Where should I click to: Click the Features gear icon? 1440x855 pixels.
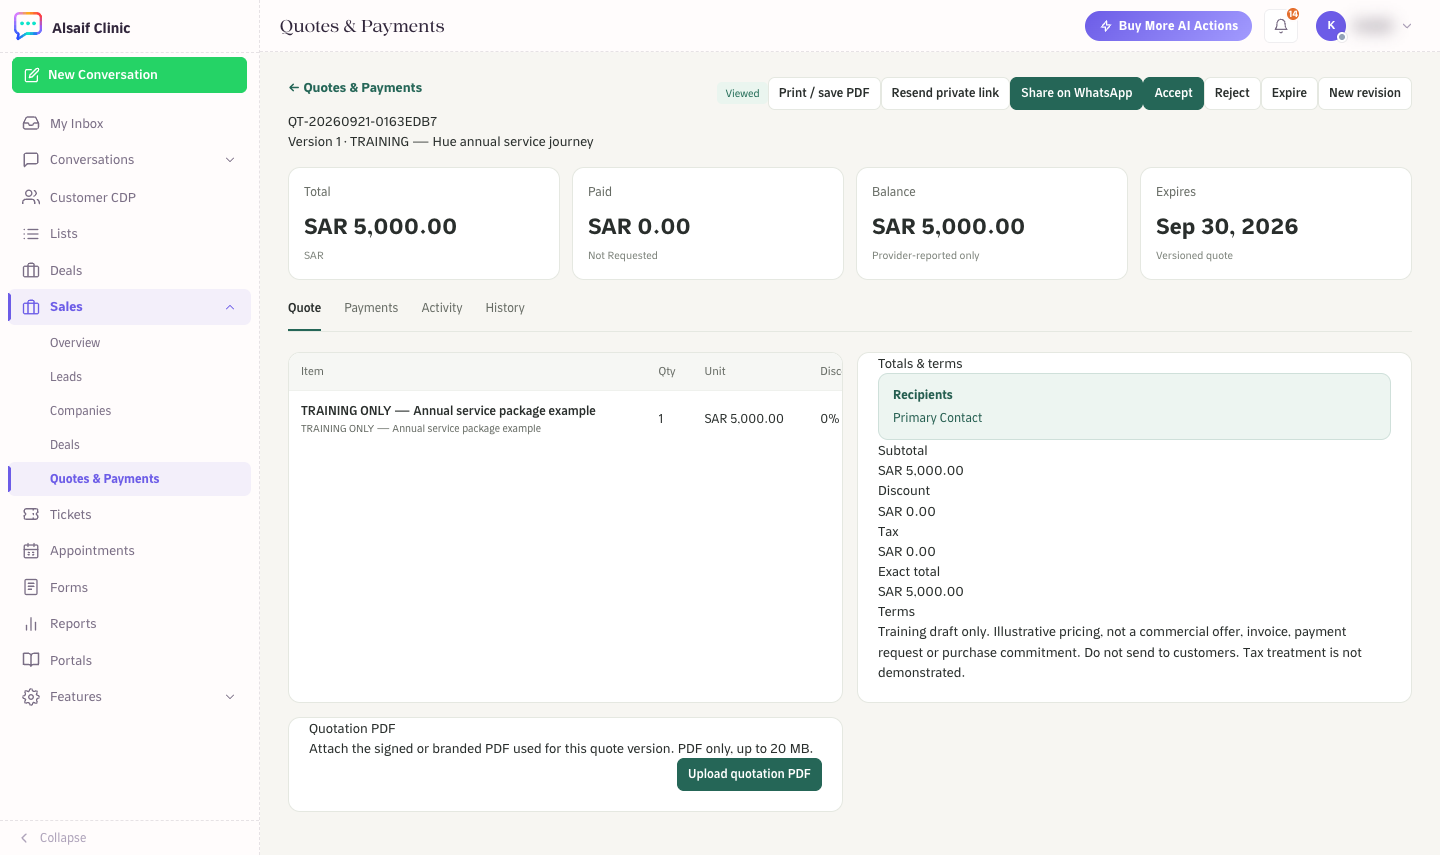point(31,697)
